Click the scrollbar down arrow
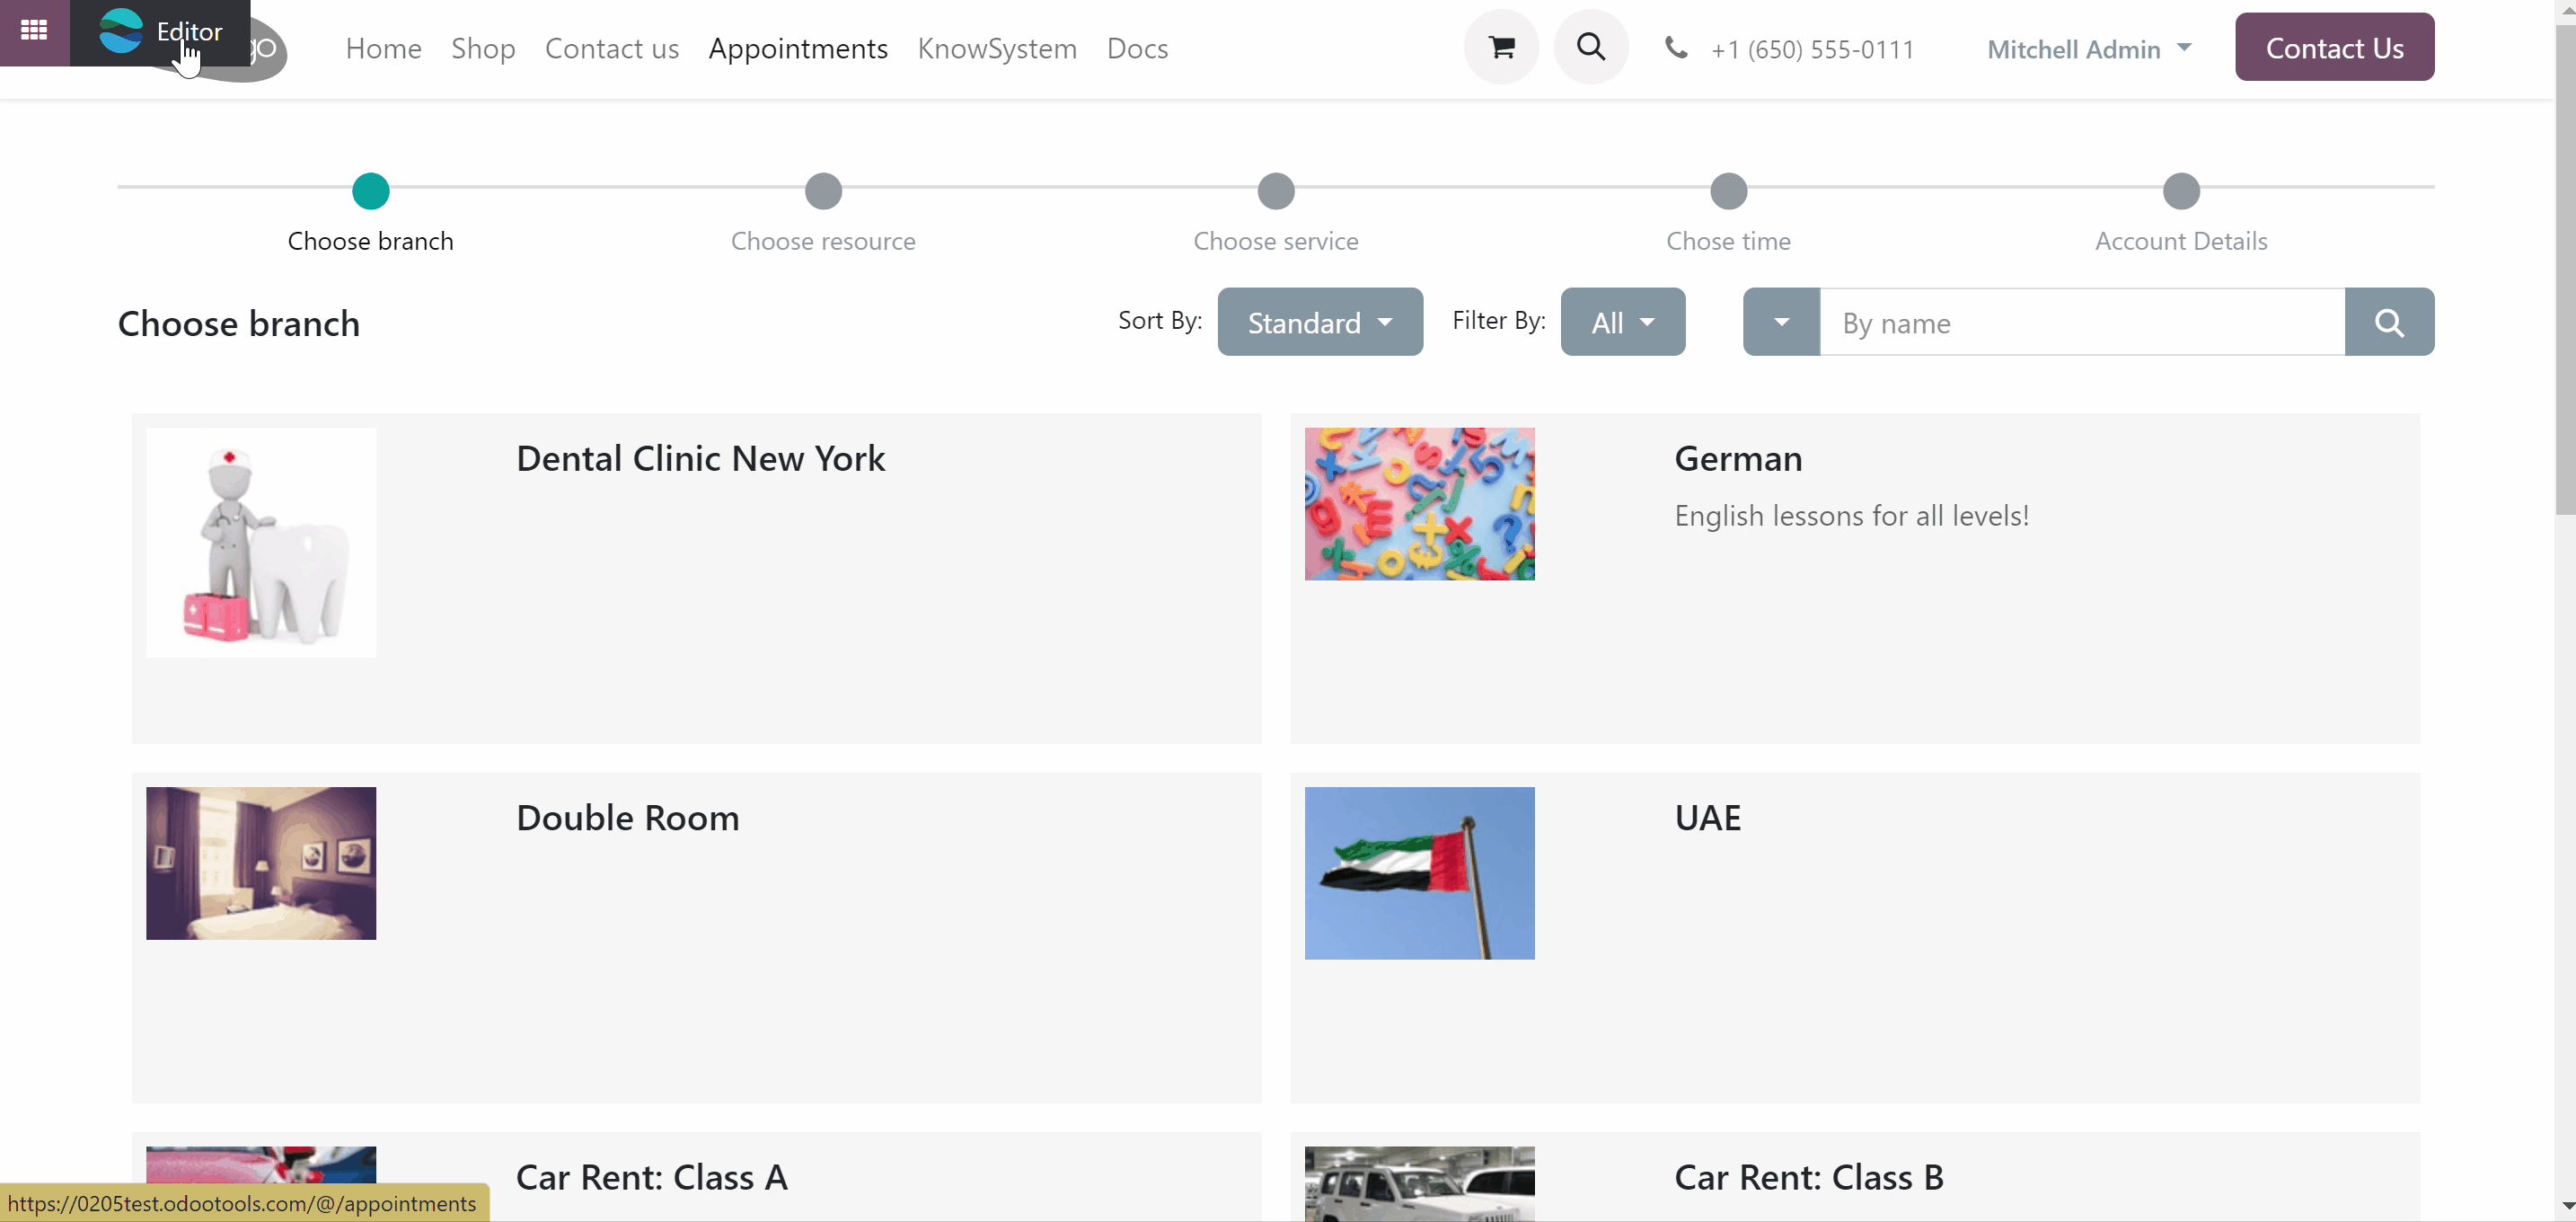This screenshot has height=1222, width=2576. (2565, 1206)
